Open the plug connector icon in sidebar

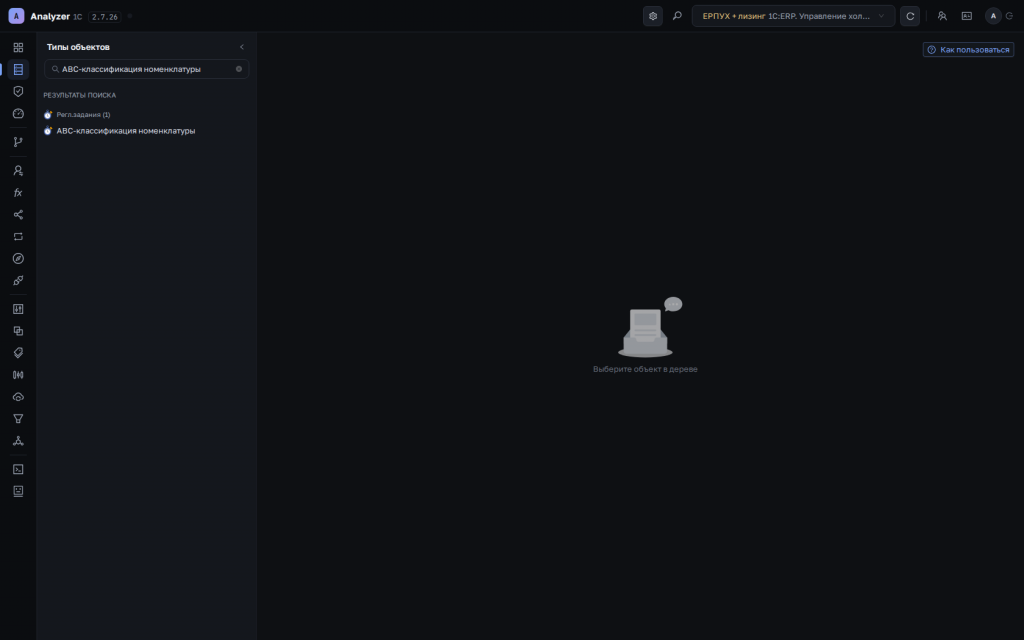(x=18, y=280)
